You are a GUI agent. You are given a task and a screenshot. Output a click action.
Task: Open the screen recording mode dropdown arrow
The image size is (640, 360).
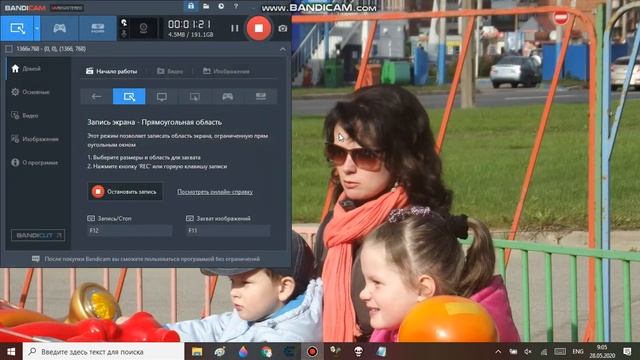tap(37, 28)
